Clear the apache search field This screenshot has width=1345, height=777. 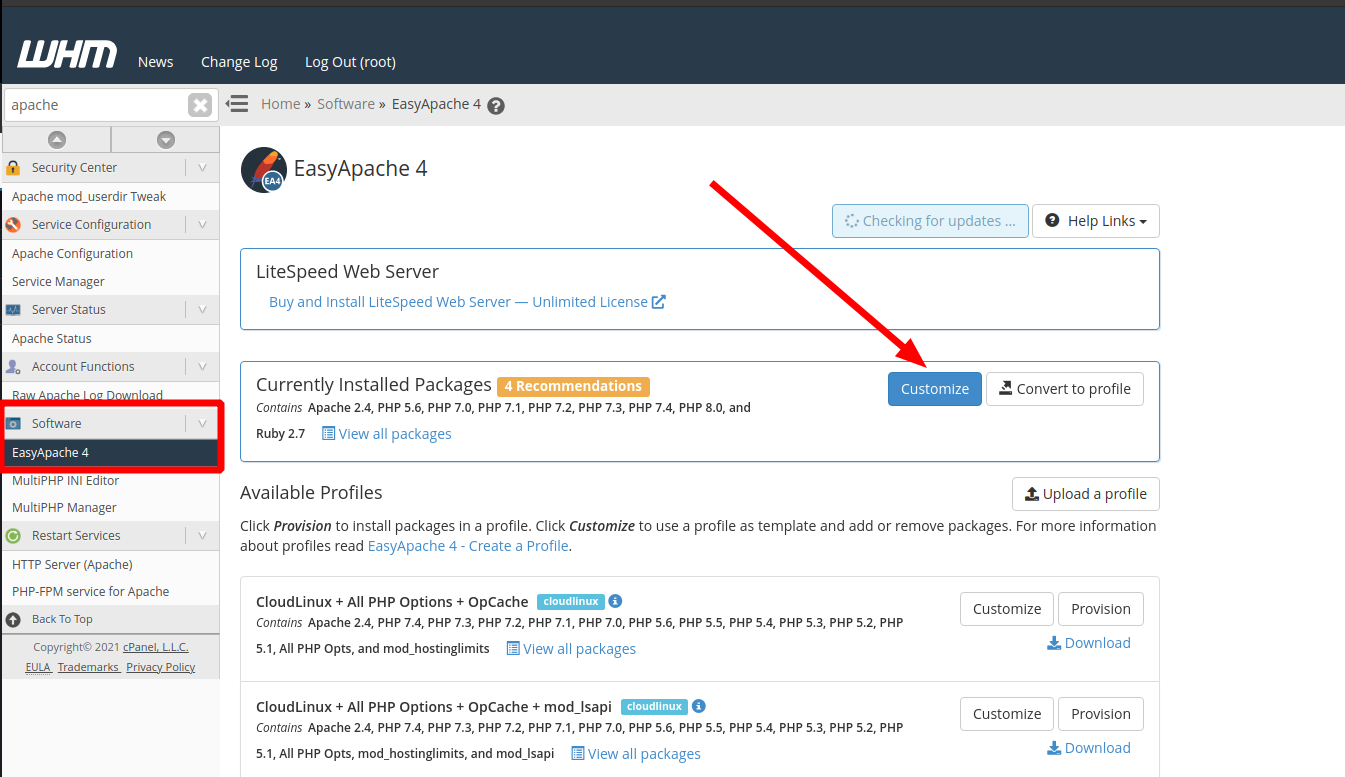click(x=200, y=105)
